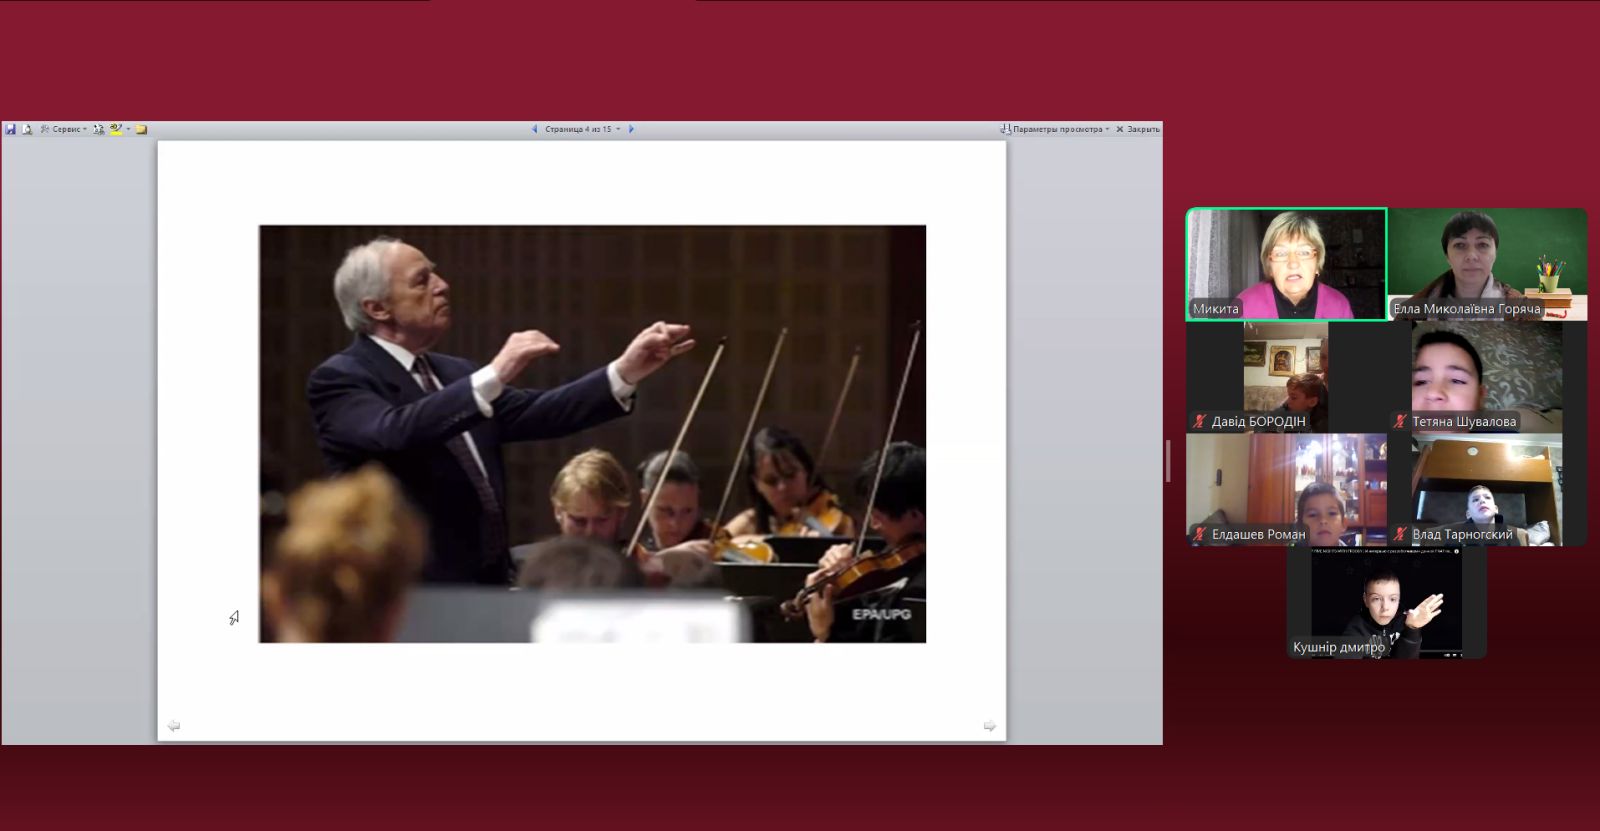1600x831 pixels.
Task: Select Кушнір дмитро's video tile
Action: 1387,603
